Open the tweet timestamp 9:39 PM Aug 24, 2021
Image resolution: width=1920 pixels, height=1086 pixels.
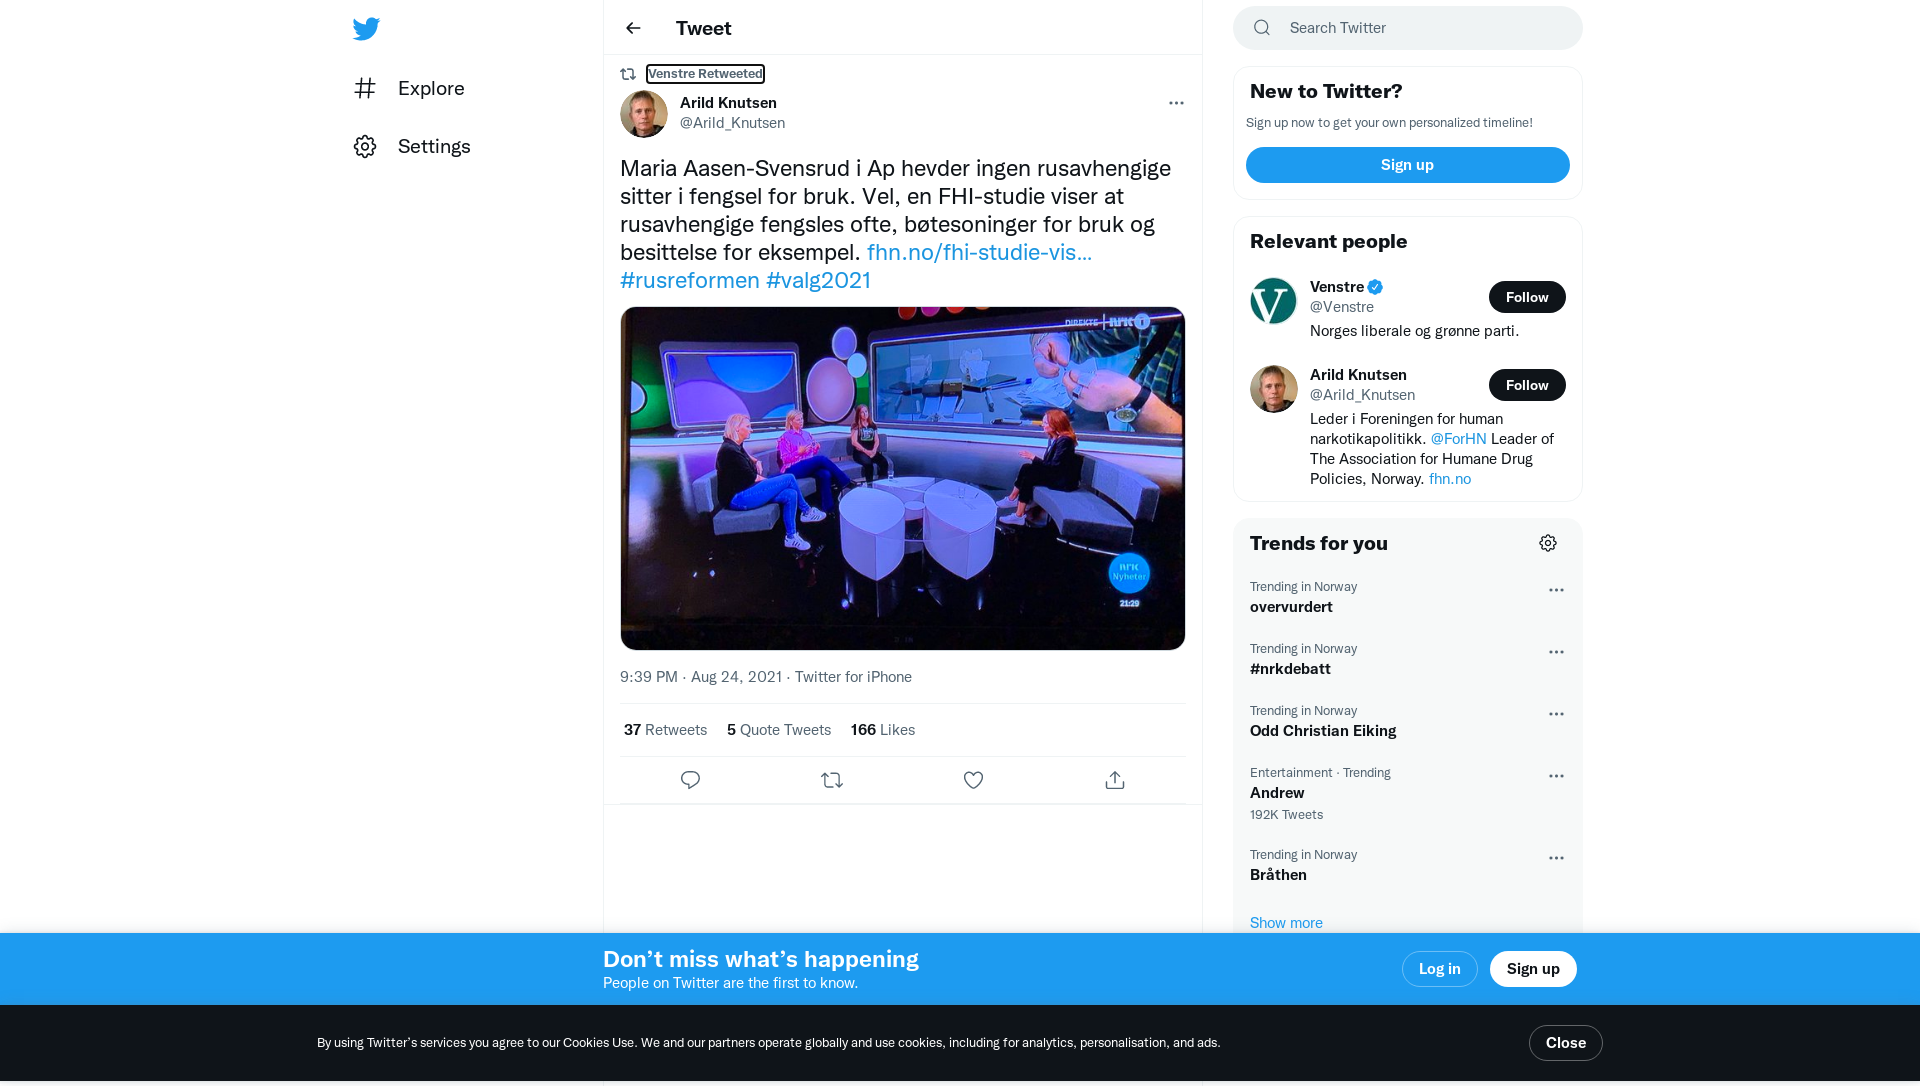pyautogui.click(x=701, y=677)
